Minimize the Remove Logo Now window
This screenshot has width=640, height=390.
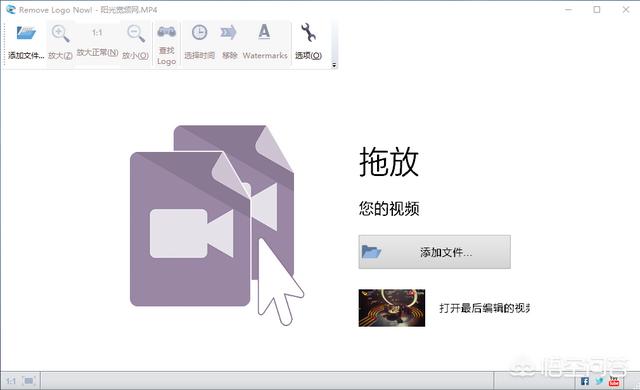pos(569,9)
